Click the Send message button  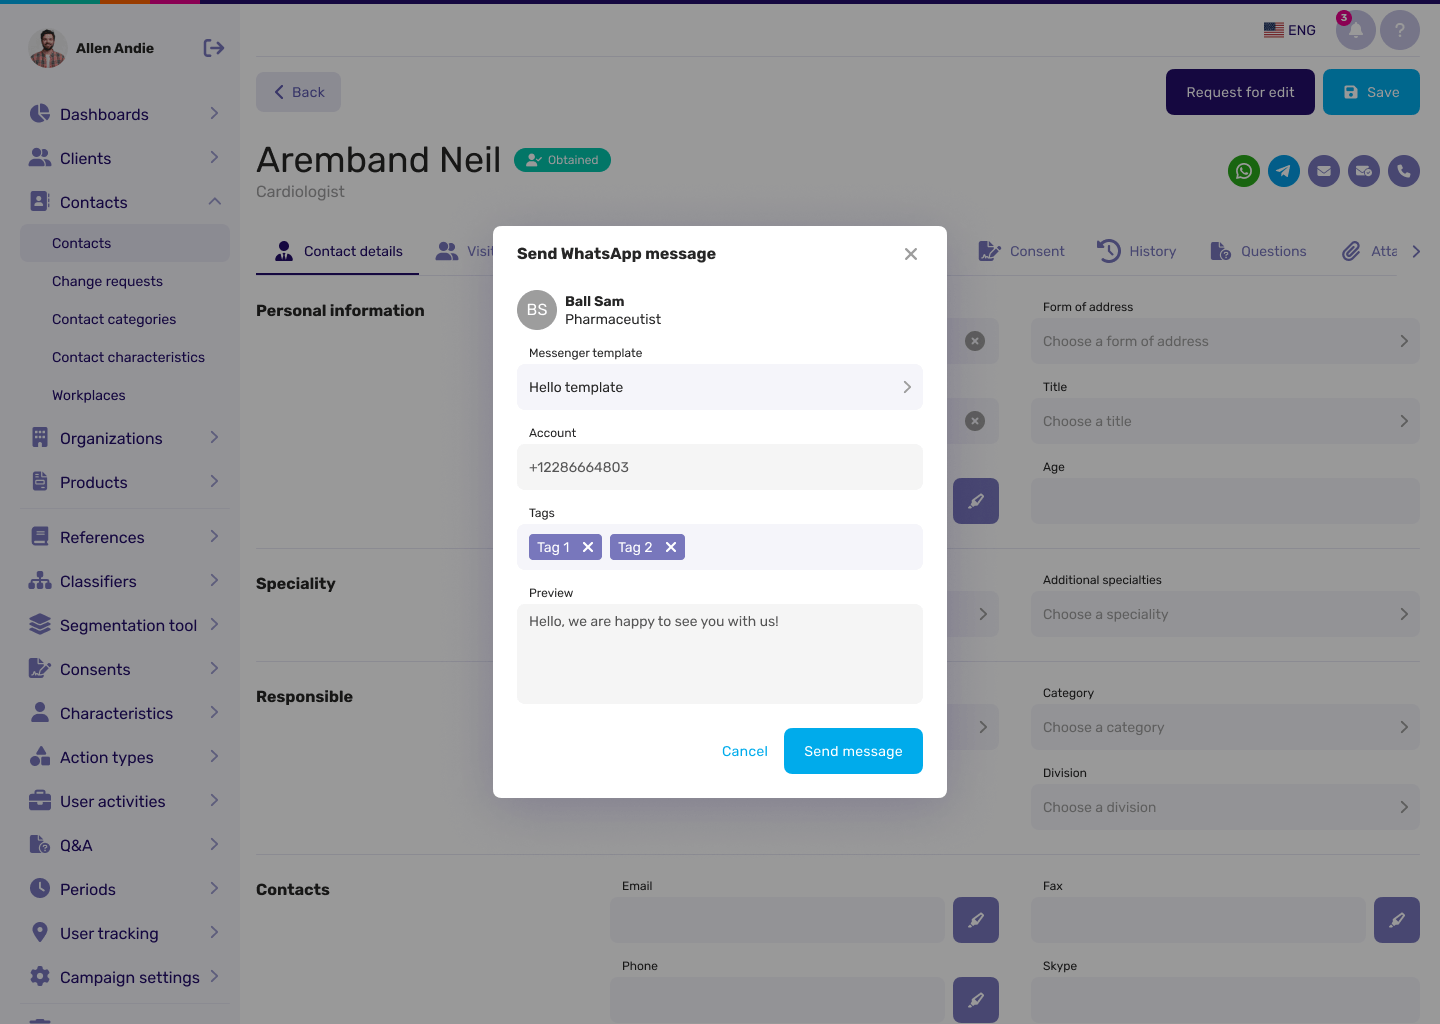(853, 751)
